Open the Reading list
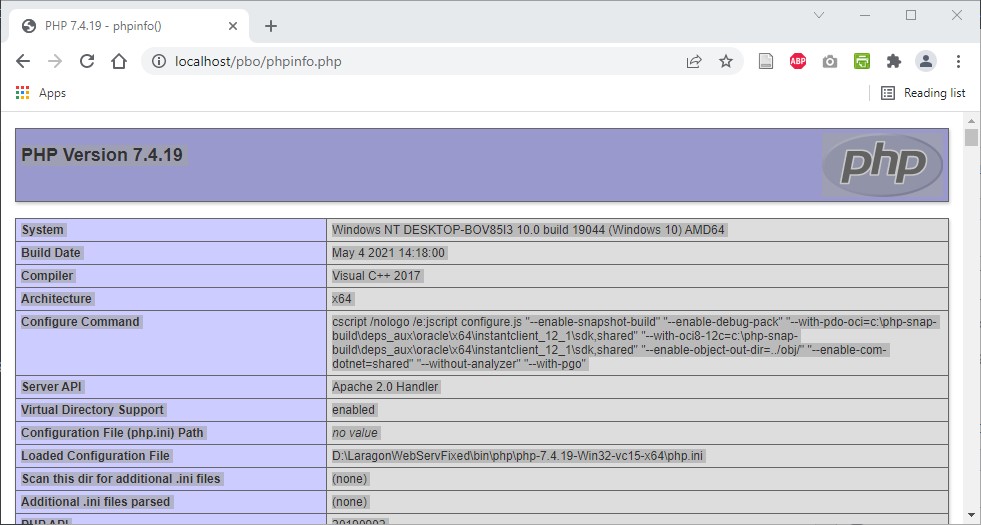 point(923,93)
